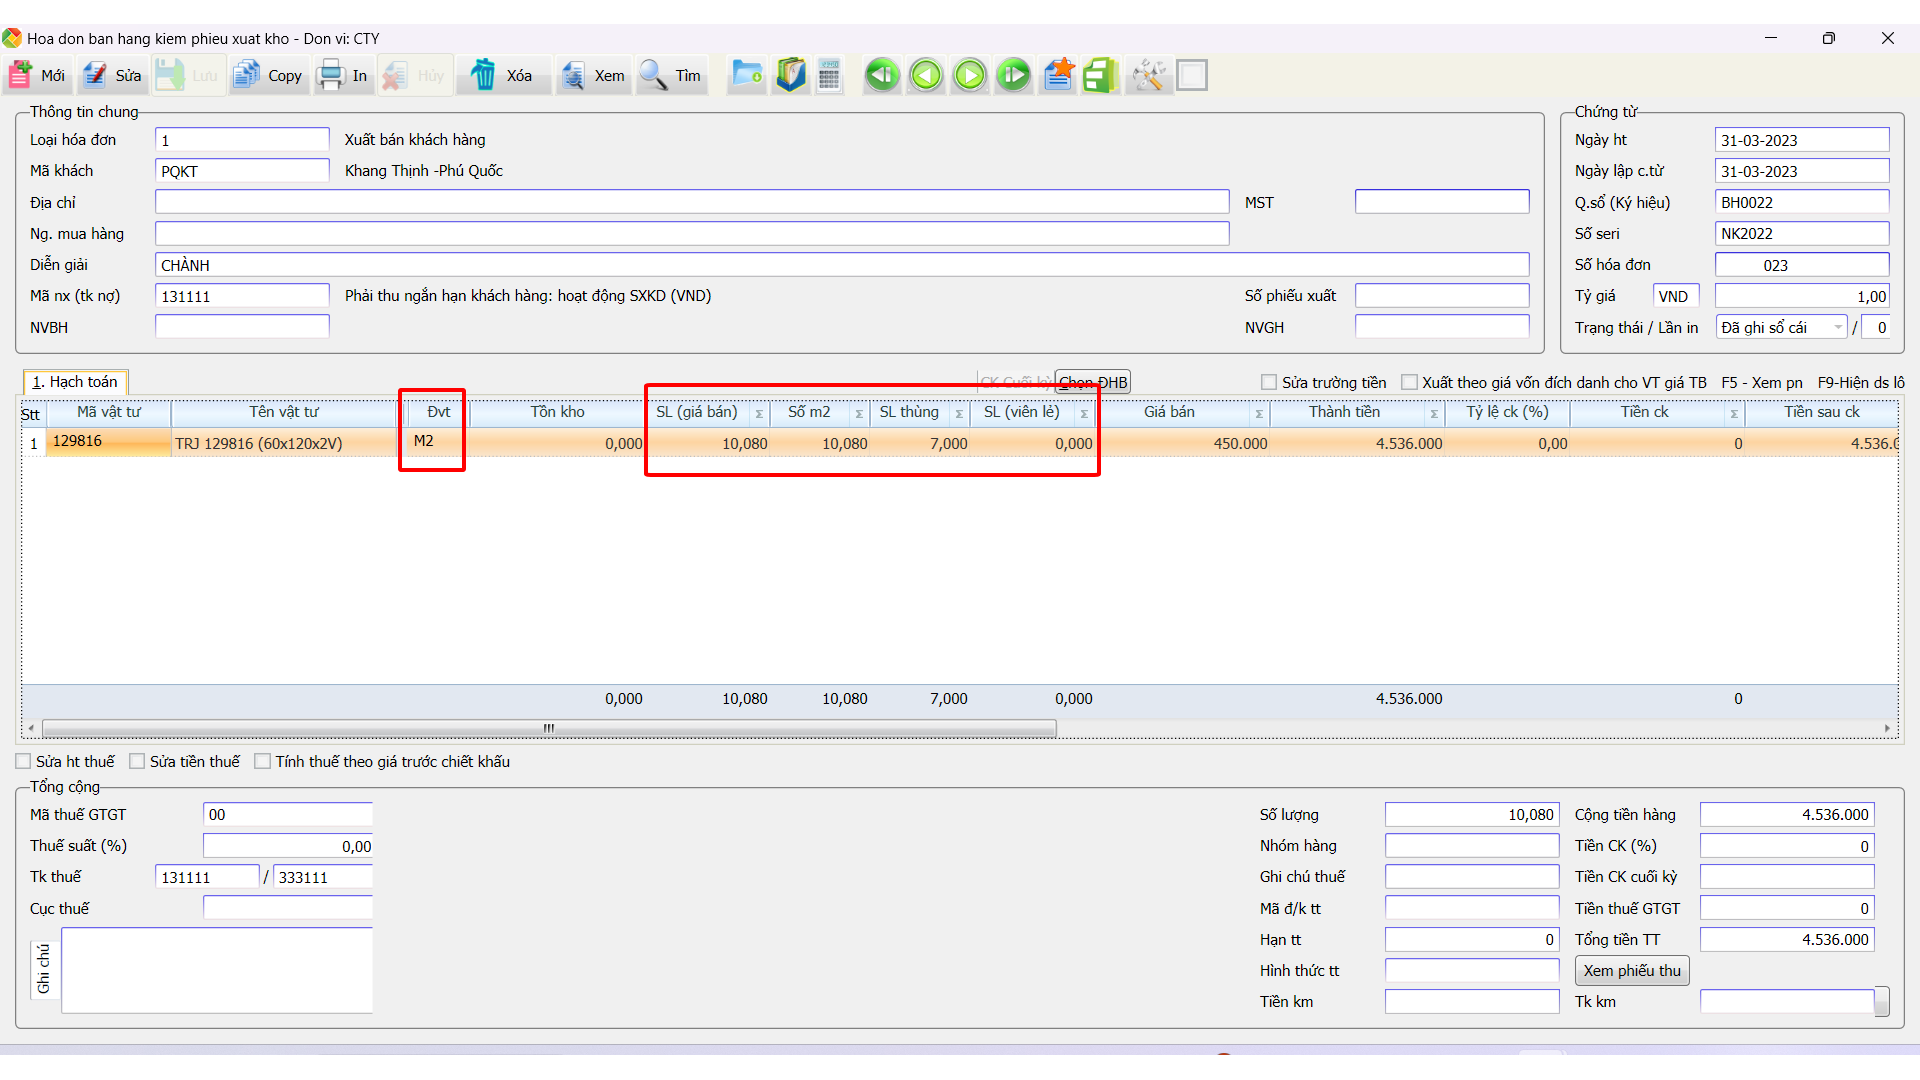The height and width of the screenshot is (1080, 1920).
Task: Click the In (print) printer icon
Action: tap(330, 75)
